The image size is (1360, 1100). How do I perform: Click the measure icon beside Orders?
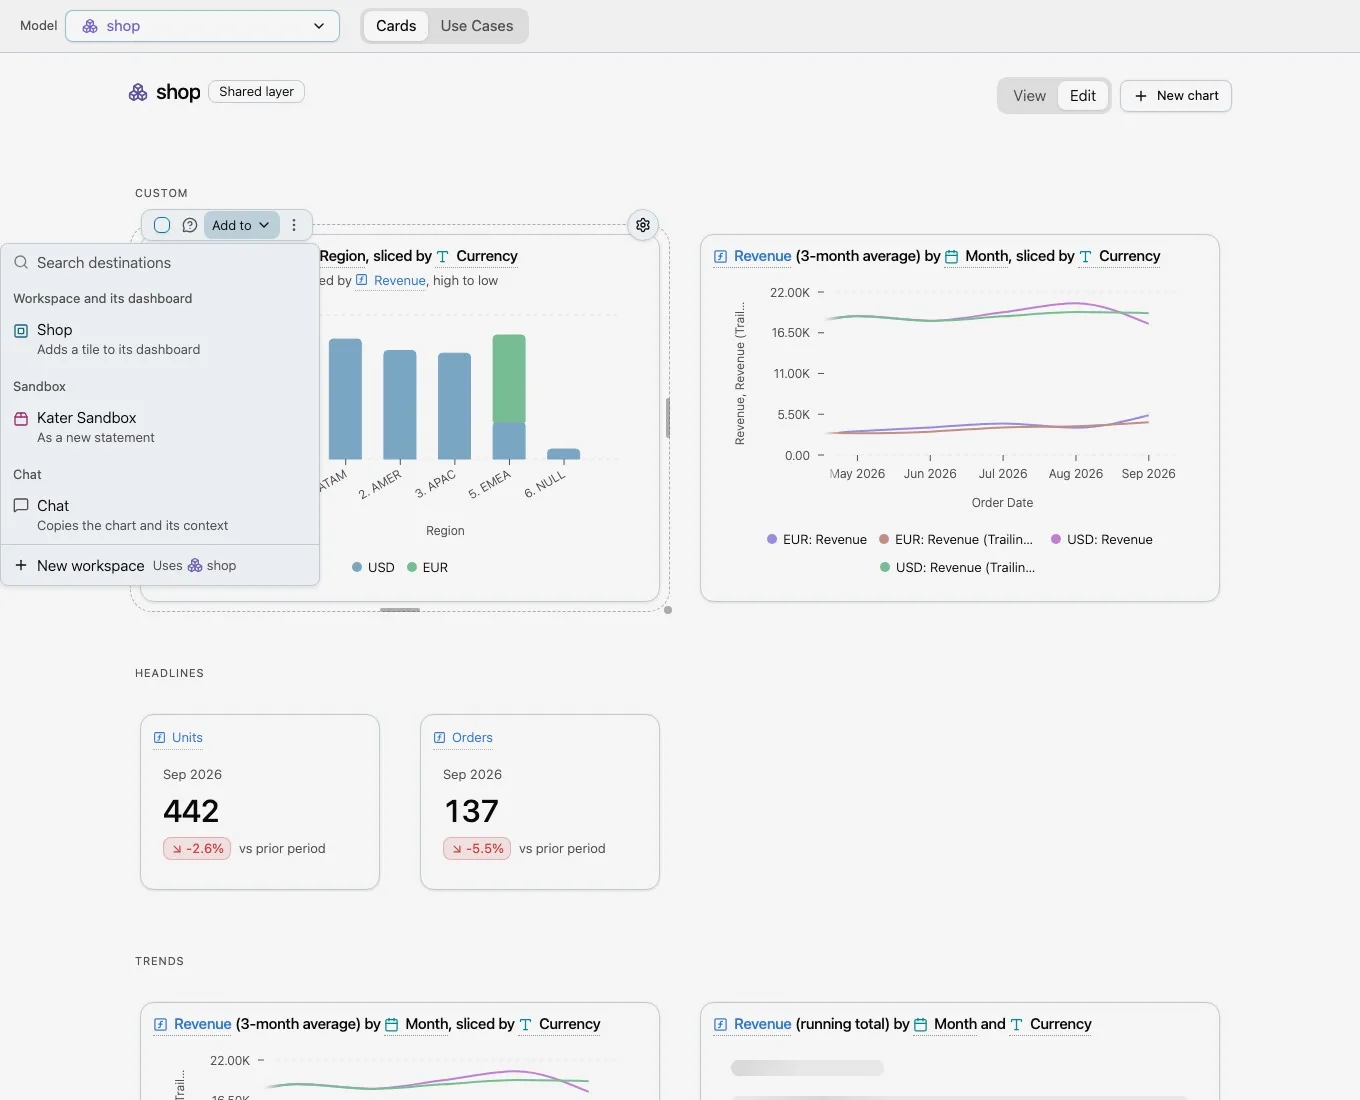[x=440, y=738]
